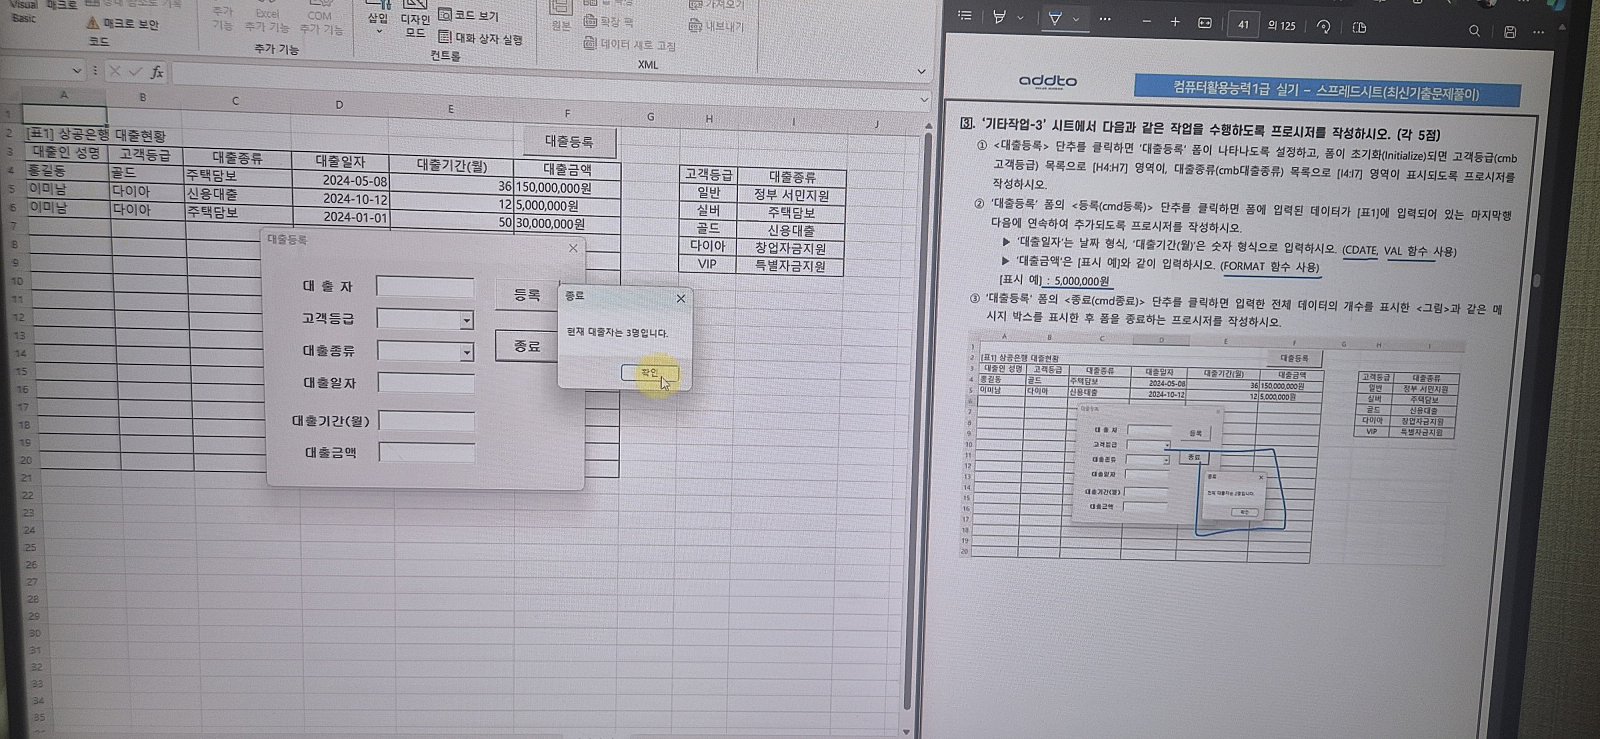The height and width of the screenshot is (739, 1600).
Task: Open highlighter color options dropdown in PDF viewer
Action: [1020, 18]
